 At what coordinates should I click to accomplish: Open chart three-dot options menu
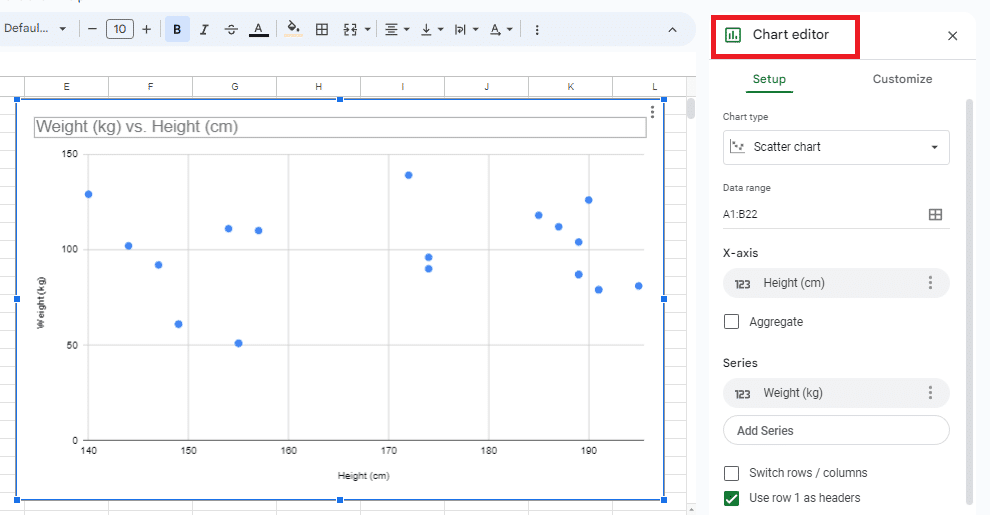(x=652, y=112)
